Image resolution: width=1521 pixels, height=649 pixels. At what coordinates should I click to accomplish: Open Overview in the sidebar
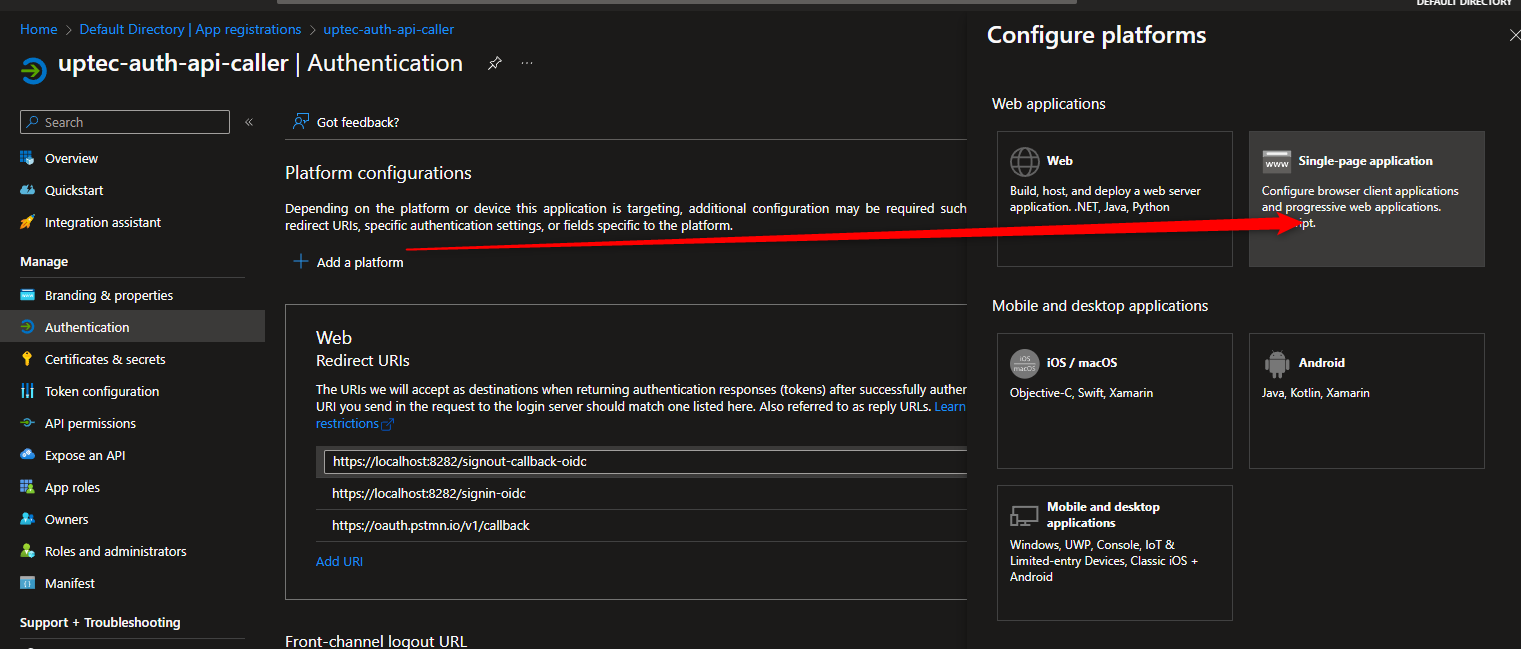[71, 158]
